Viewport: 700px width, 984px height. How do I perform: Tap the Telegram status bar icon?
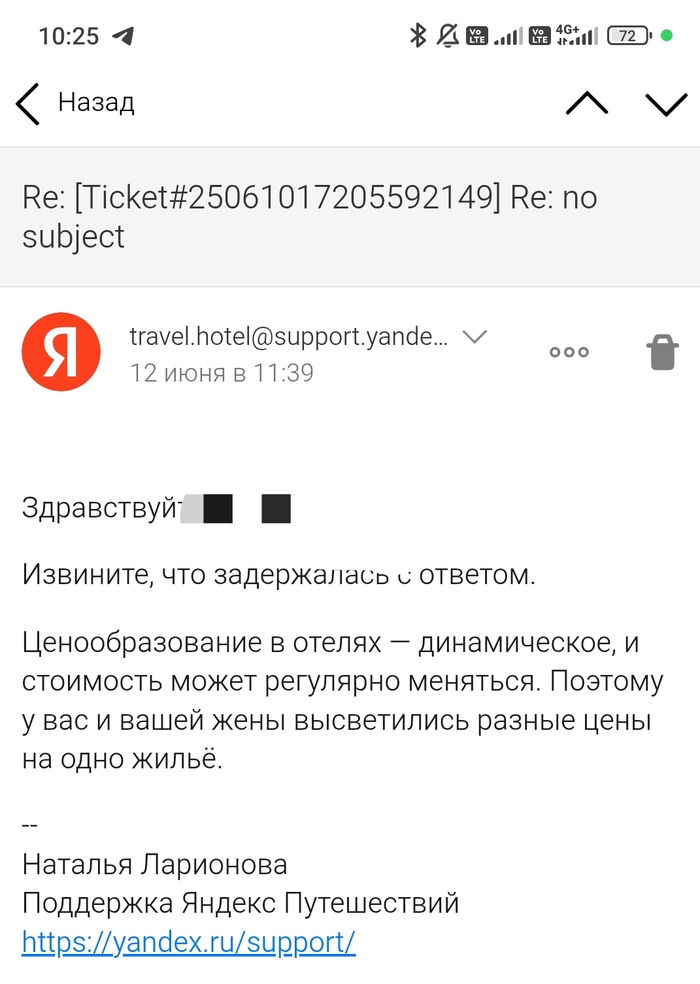(123, 37)
